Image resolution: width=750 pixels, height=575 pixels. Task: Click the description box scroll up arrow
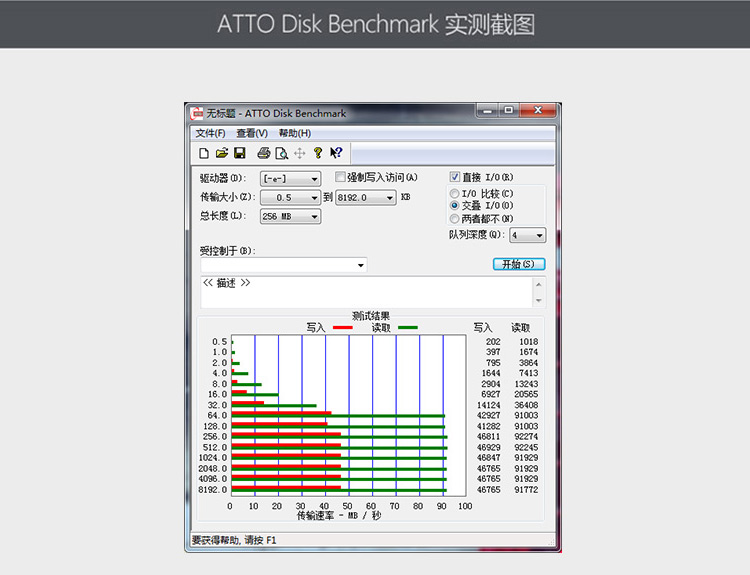pyautogui.click(x=539, y=285)
